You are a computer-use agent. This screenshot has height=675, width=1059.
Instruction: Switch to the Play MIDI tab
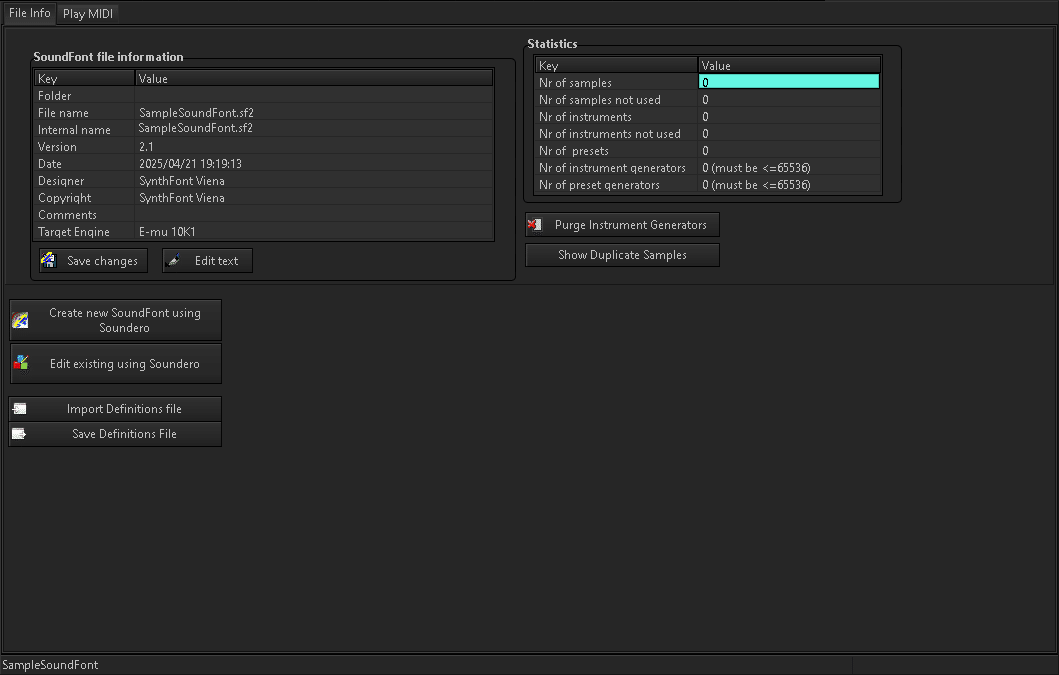tap(87, 13)
